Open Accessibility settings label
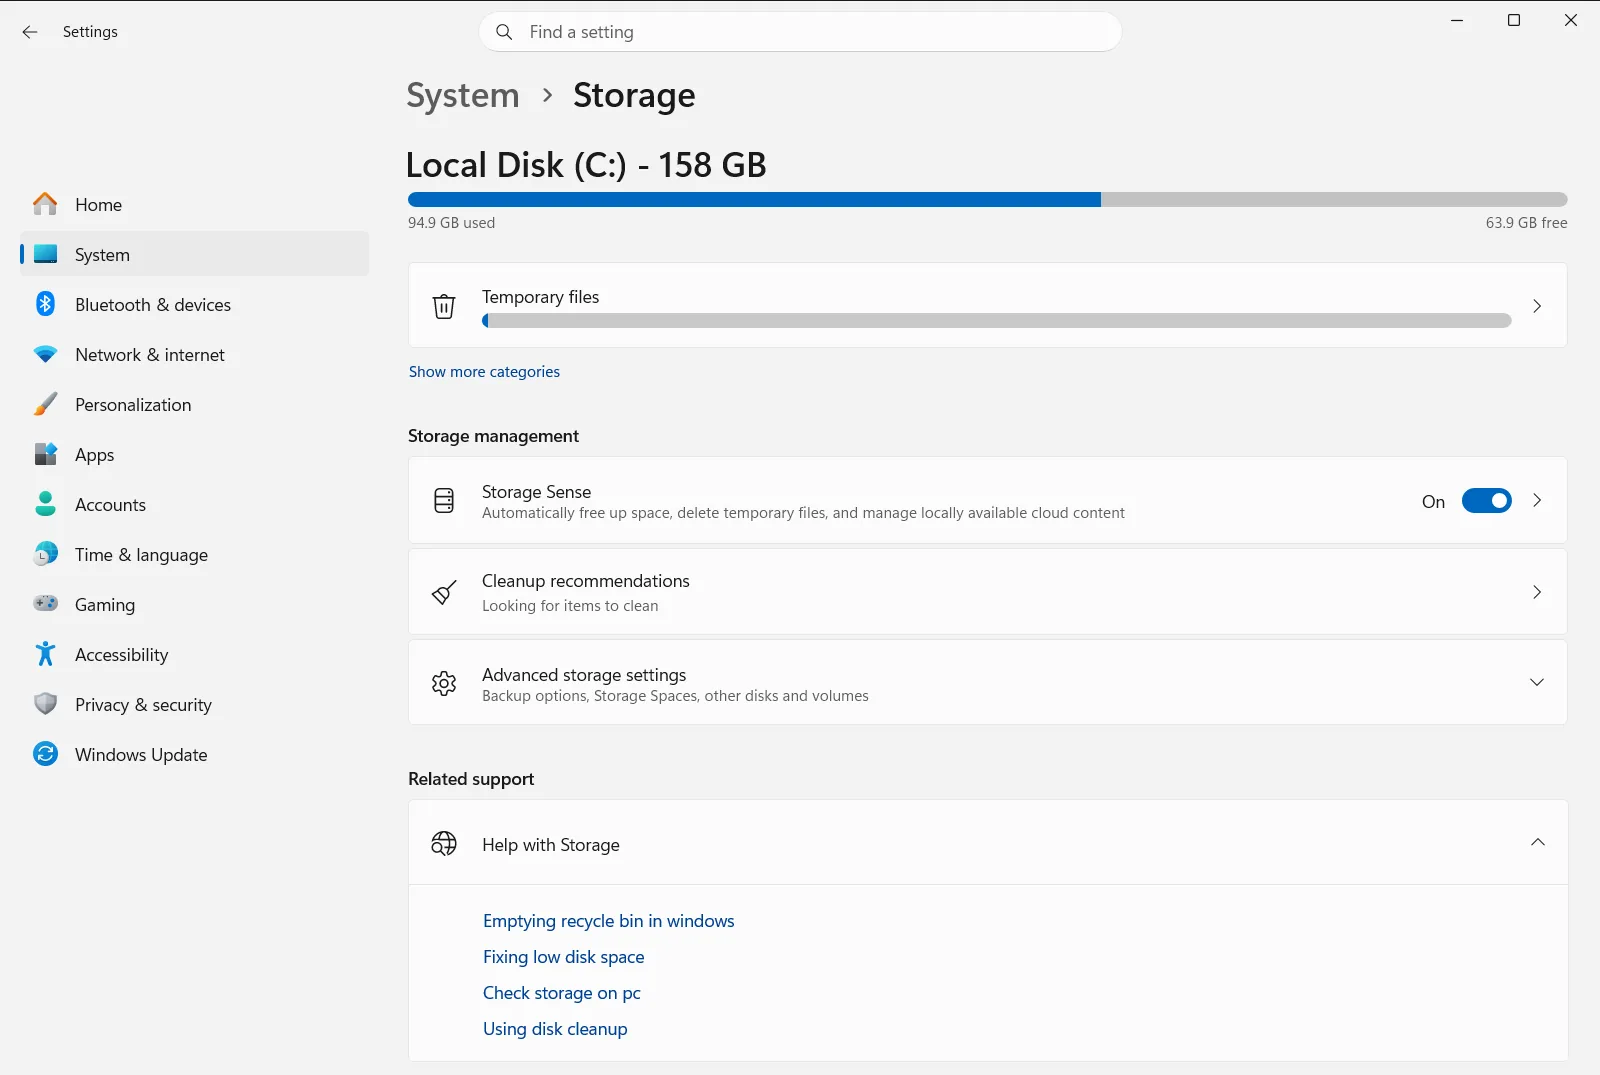 [121, 655]
